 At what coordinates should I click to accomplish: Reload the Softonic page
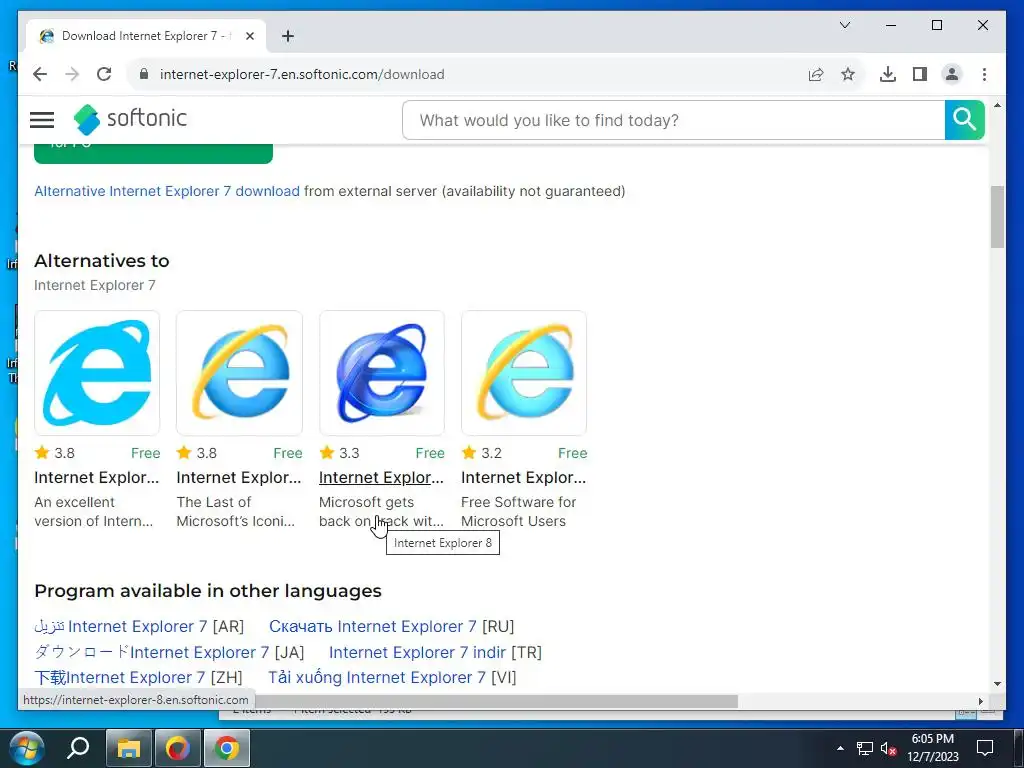[x=104, y=74]
